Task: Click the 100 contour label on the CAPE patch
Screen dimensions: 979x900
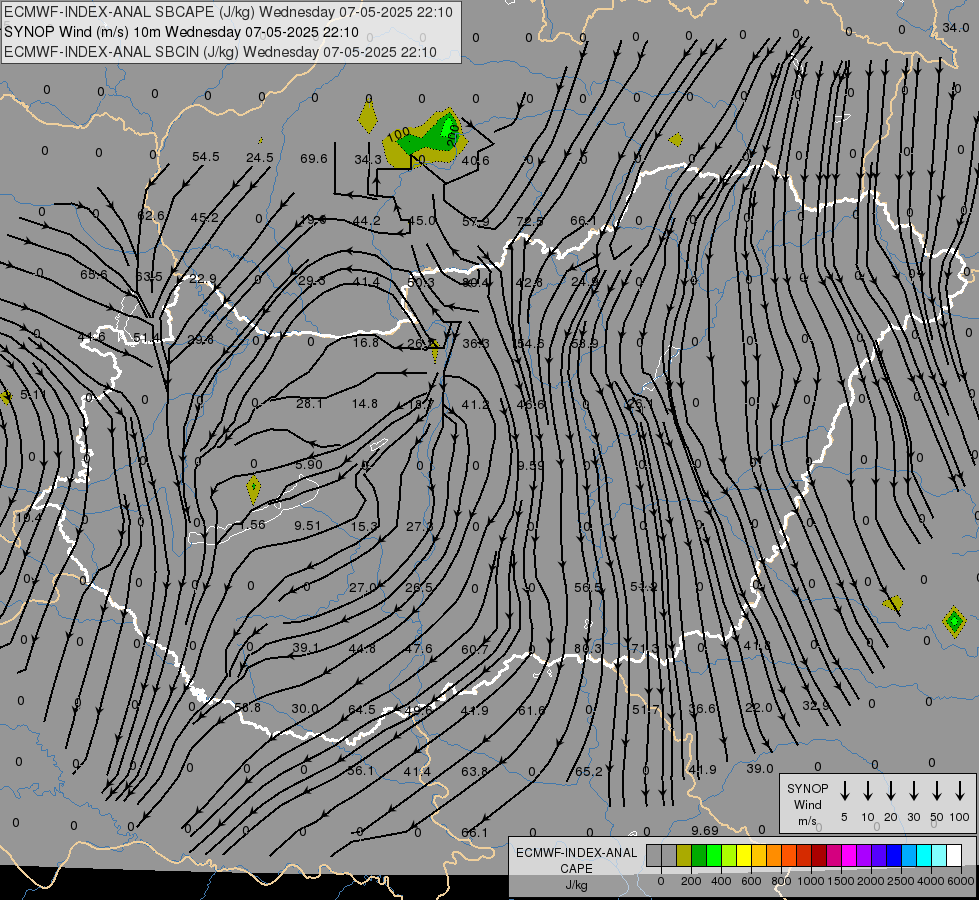Action: [398, 133]
